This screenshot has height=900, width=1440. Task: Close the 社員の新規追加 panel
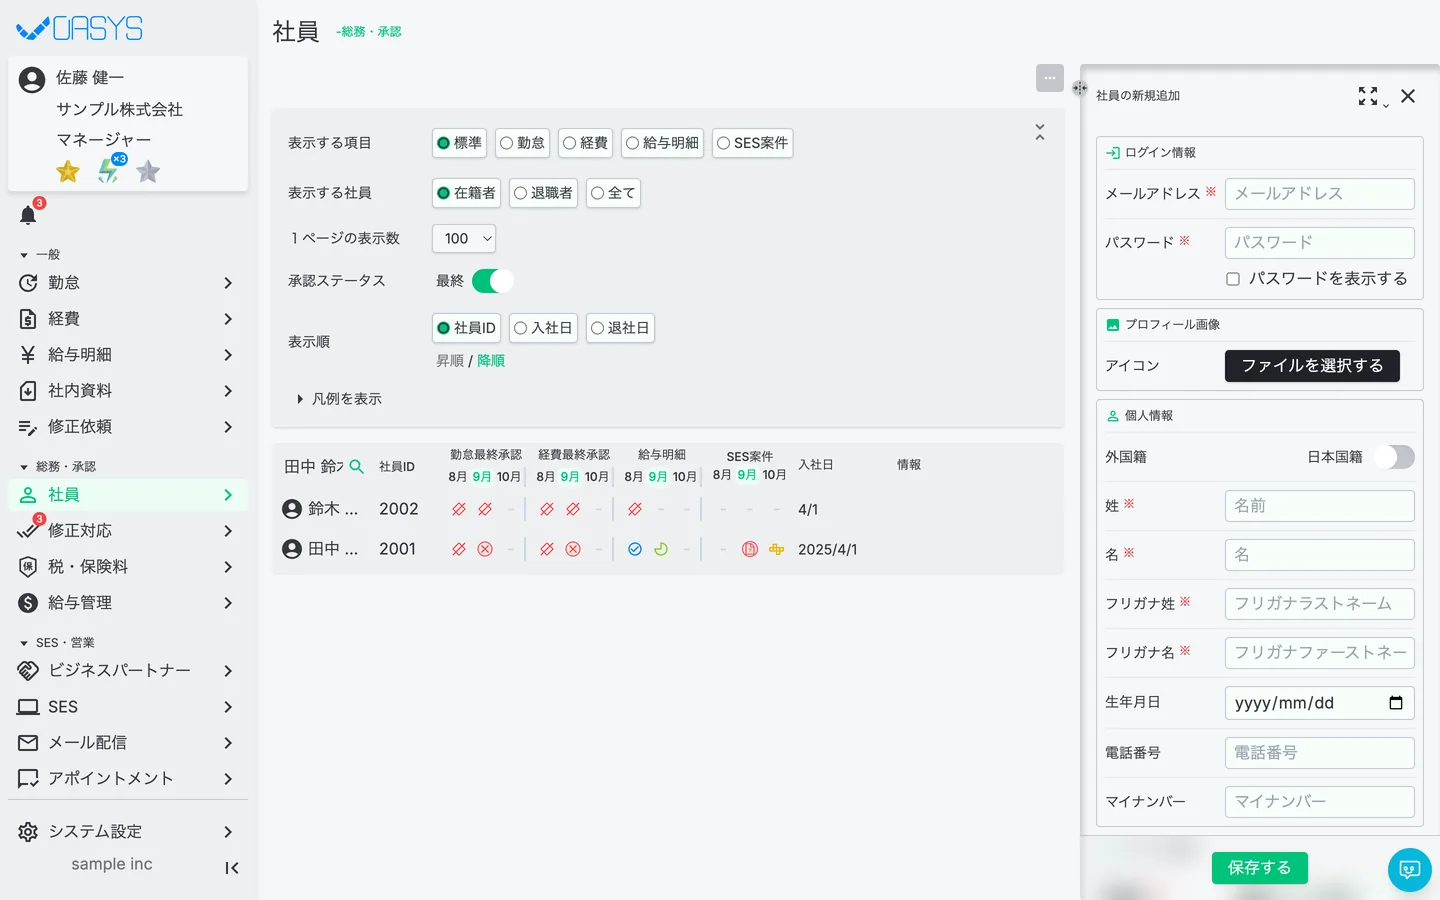[1408, 96]
